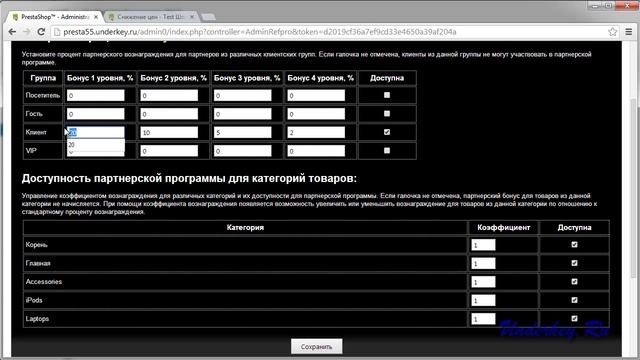Edit level 4 bonus for Посетитель

pos(316,96)
